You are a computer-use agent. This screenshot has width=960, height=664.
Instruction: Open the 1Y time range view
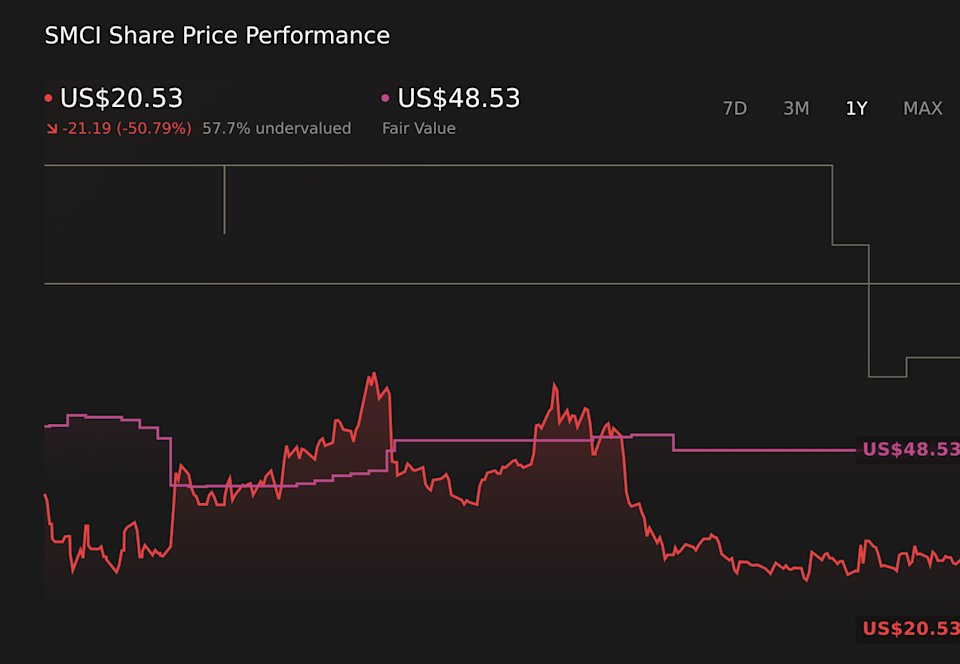856,108
